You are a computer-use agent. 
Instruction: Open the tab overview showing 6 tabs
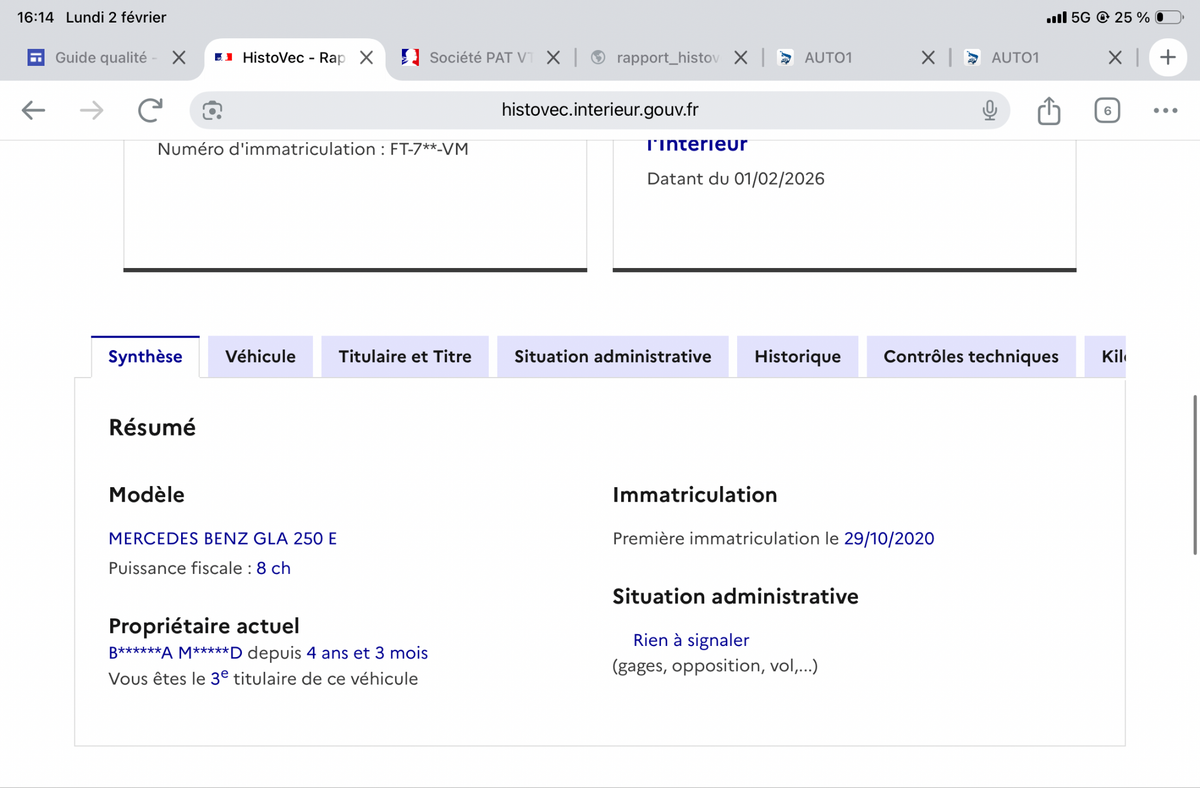(1106, 110)
